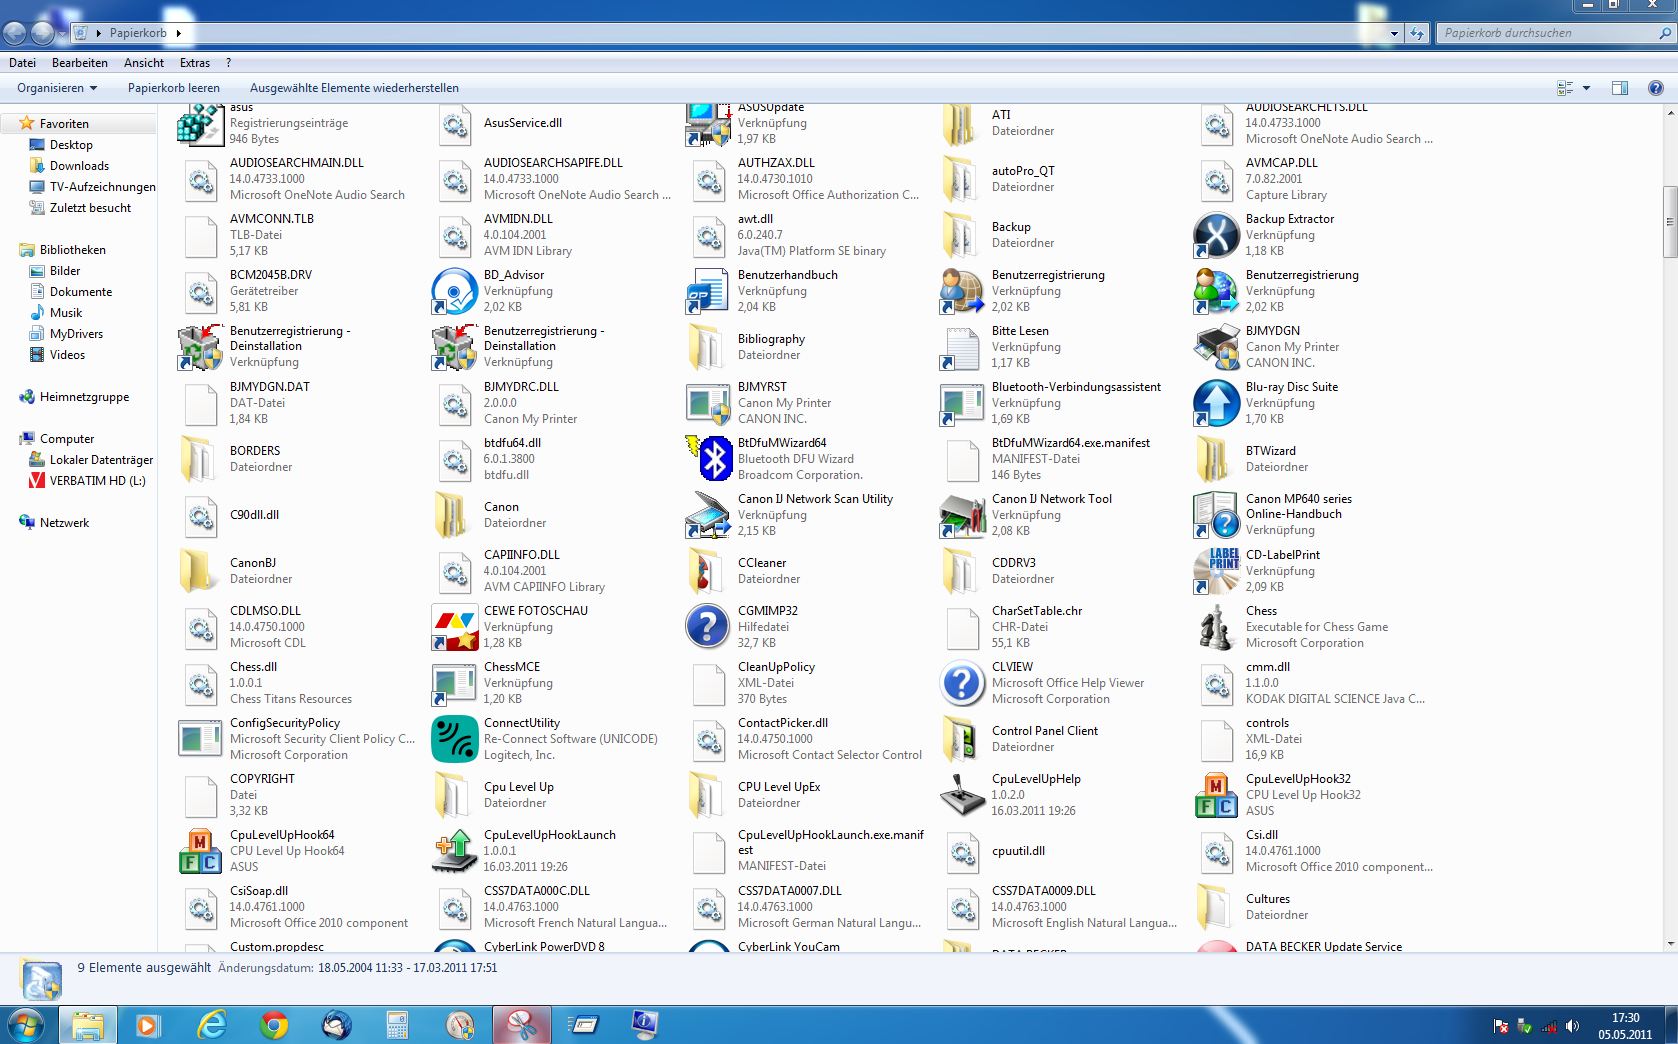1678x1044 pixels.
Task: Select the Canon IJ Network Tool icon
Action: point(962,515)
